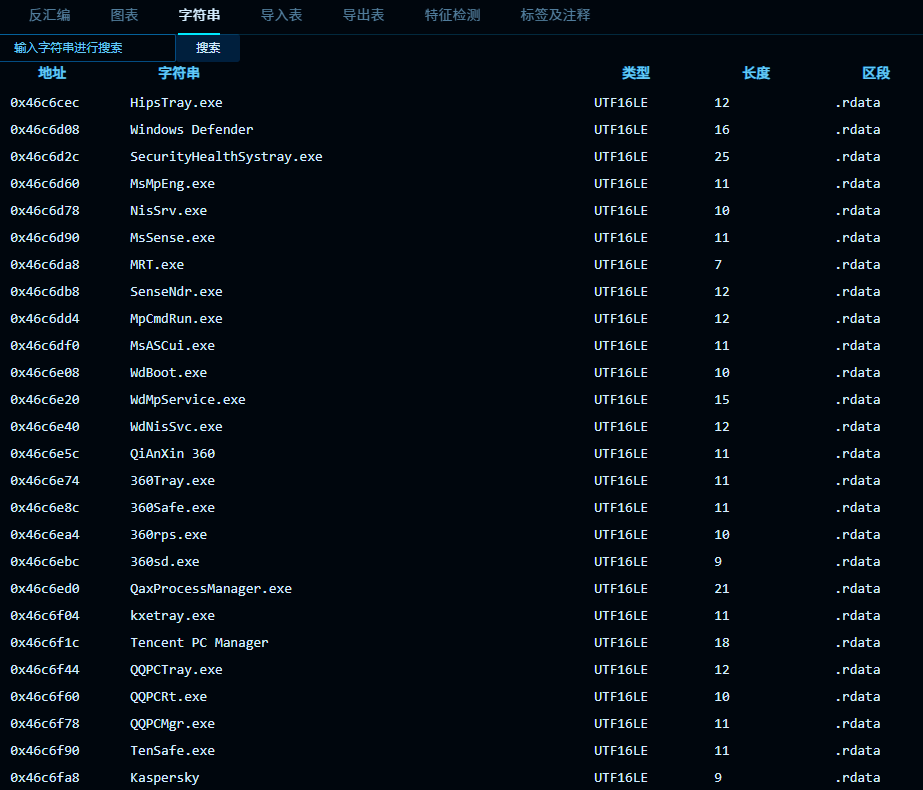923x790 pixels.
Task: Sort by the 地址 column header
Action: (x=52, y=73)
